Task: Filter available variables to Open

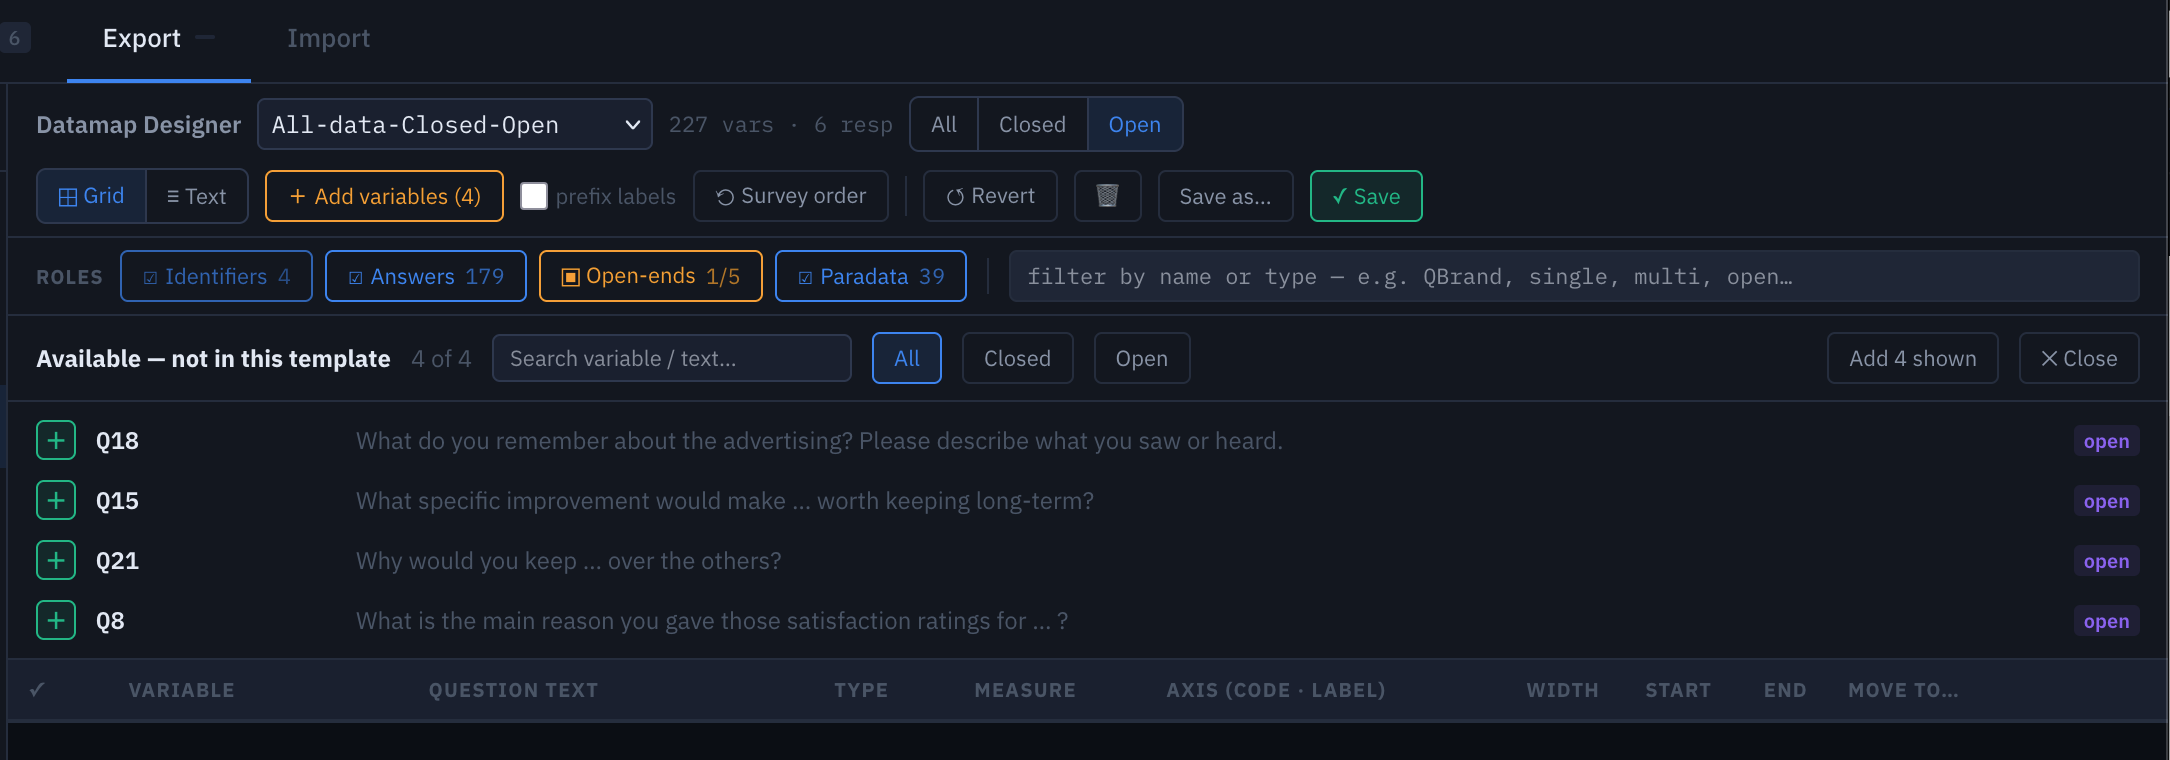Action: 1142,358
